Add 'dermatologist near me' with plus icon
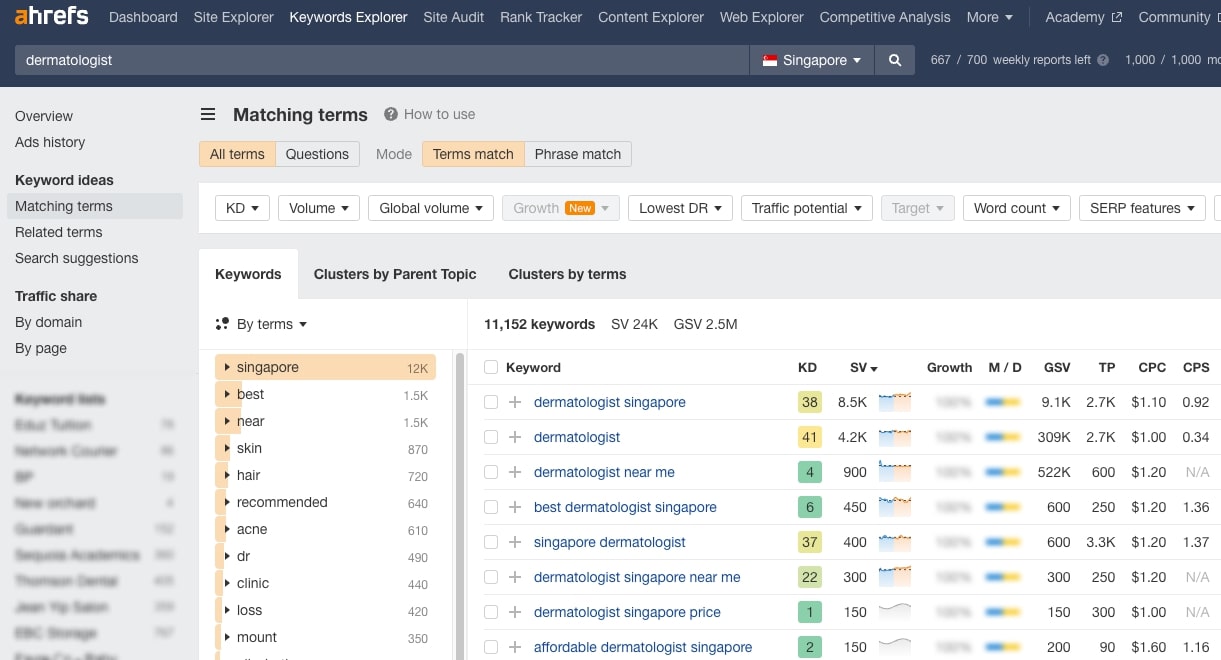1221x660 pixels. [x=515, y=472]
